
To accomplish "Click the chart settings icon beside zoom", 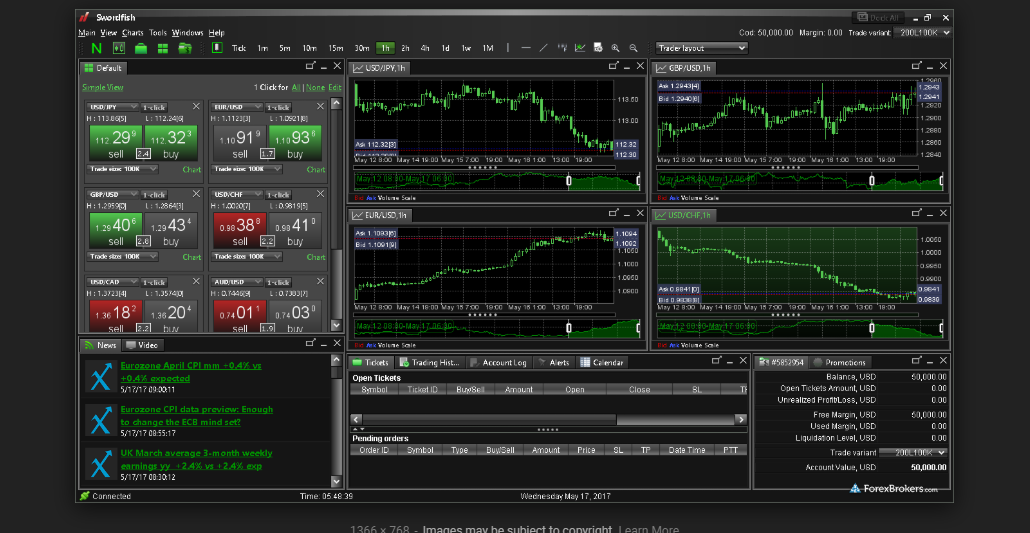I will point(598,48).
